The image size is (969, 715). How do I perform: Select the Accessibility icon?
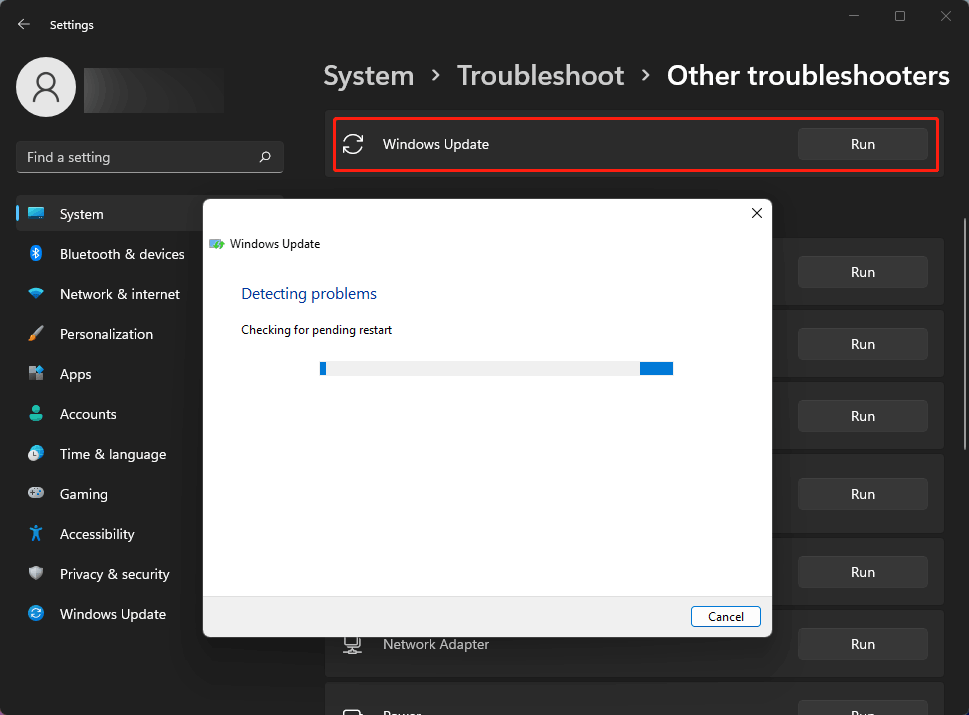pos(37,534)
